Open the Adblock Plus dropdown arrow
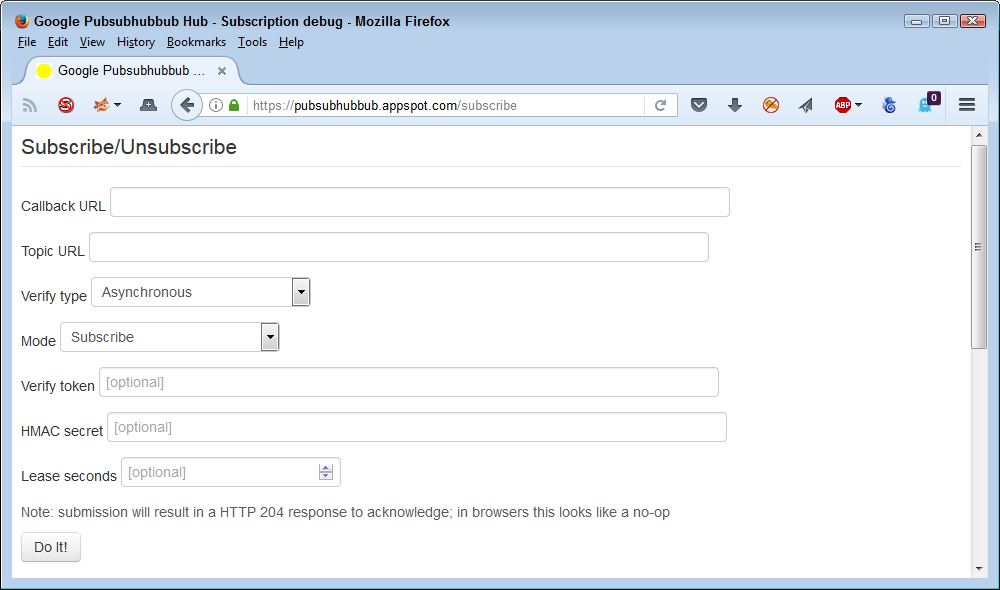Viewport: 1000px width, 590px height. (858, 105)
